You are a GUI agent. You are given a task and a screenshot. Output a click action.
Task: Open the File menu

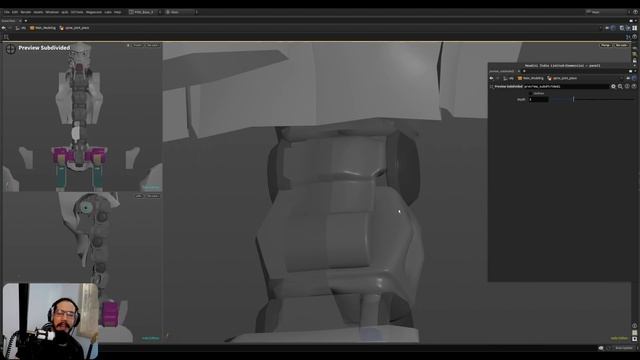coord(7,12)
